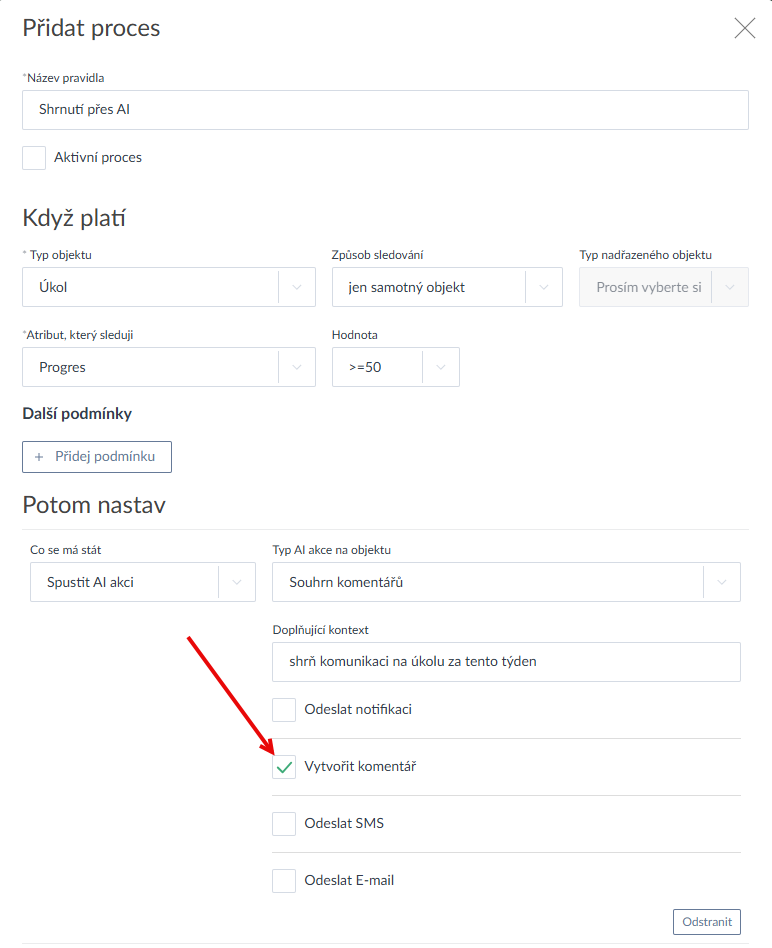Open the Typ objektu dropdown arrow
This screenshot has height=948, width=772.
coord(297,287)
